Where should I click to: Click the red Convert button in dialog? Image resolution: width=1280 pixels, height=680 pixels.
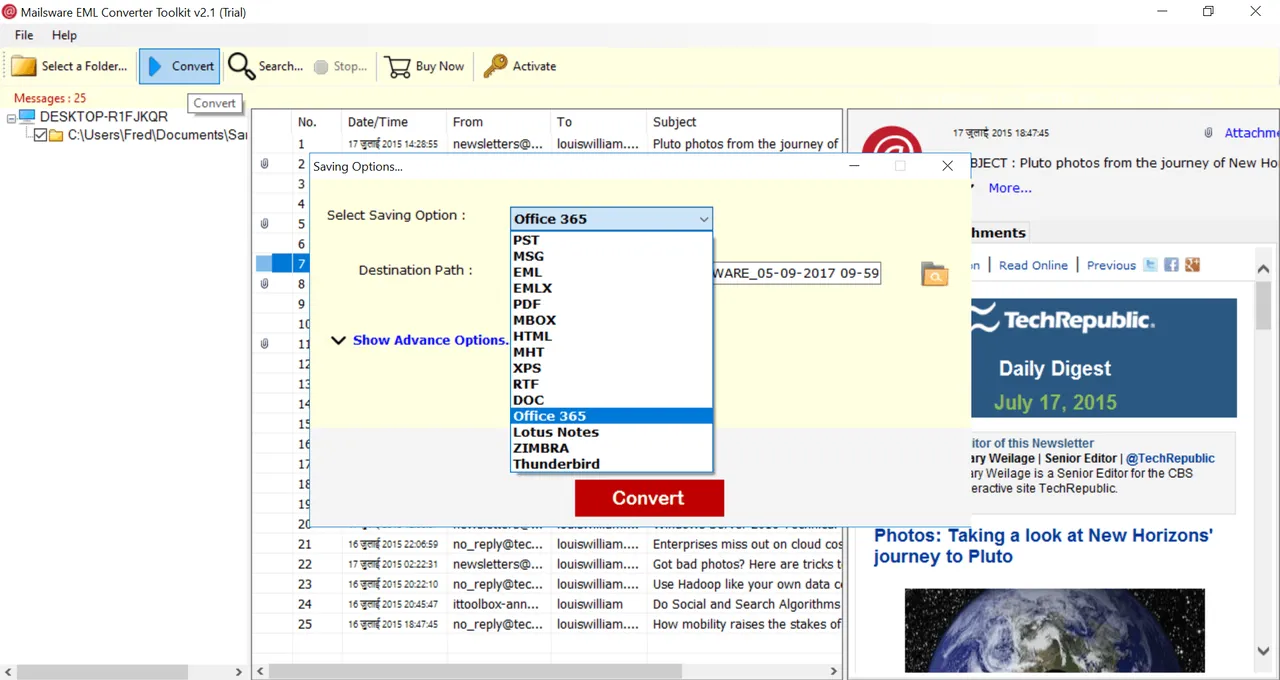point(649,498)
